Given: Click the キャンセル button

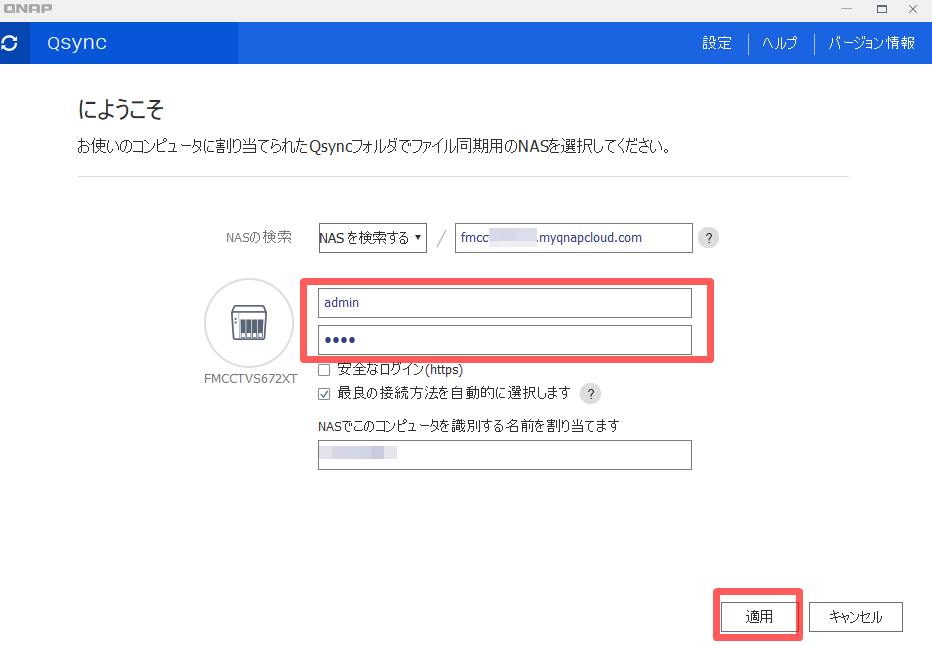Looking at the screenshot, I should (x=856, y=617).
